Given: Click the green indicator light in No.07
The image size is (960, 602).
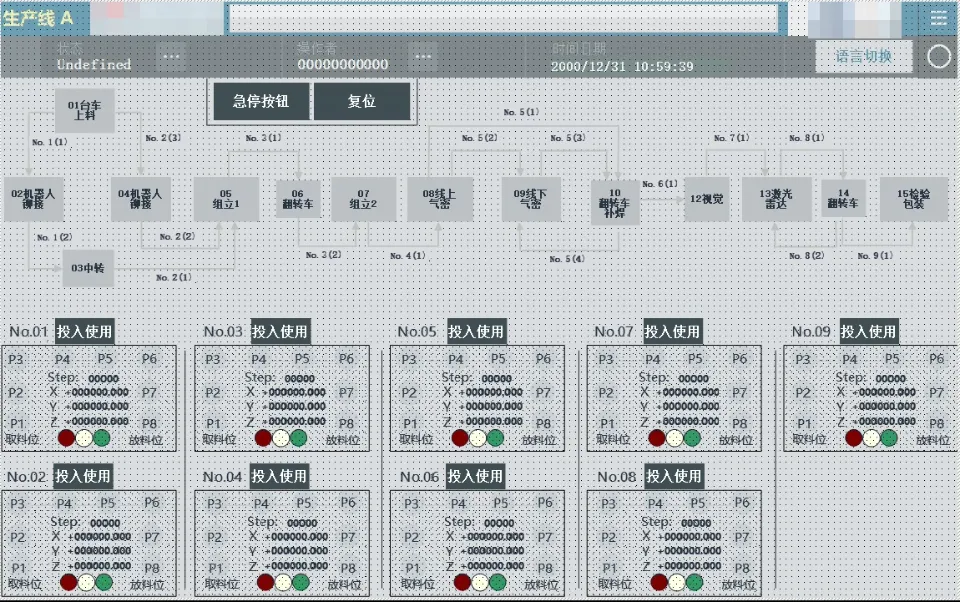Looking at the screenshot, I should (692, 438).
